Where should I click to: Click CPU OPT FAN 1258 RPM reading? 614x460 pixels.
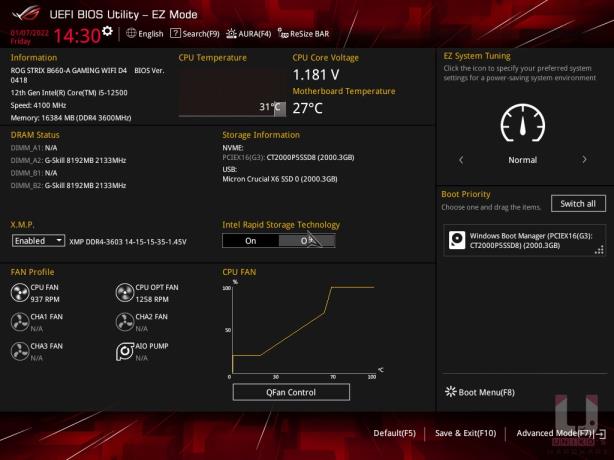tap(152, 299)
